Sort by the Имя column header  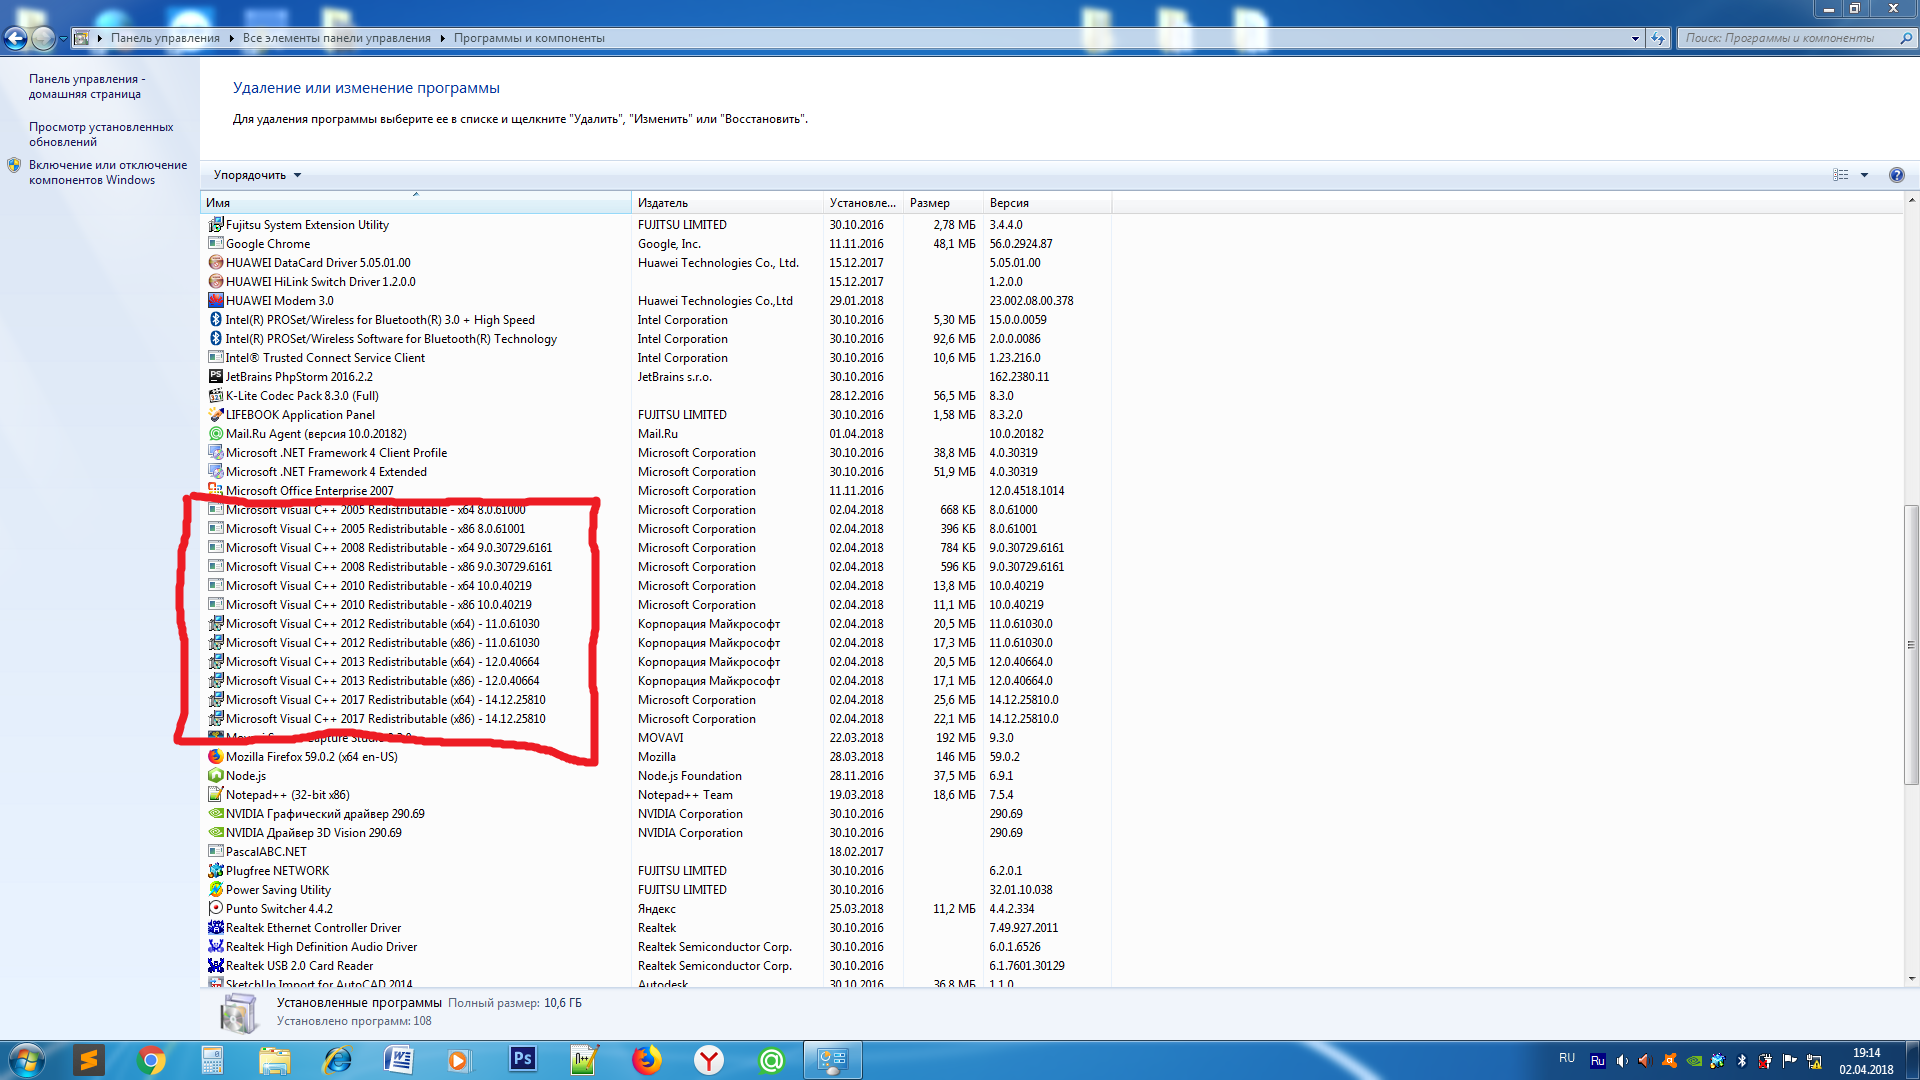(416, 203)
